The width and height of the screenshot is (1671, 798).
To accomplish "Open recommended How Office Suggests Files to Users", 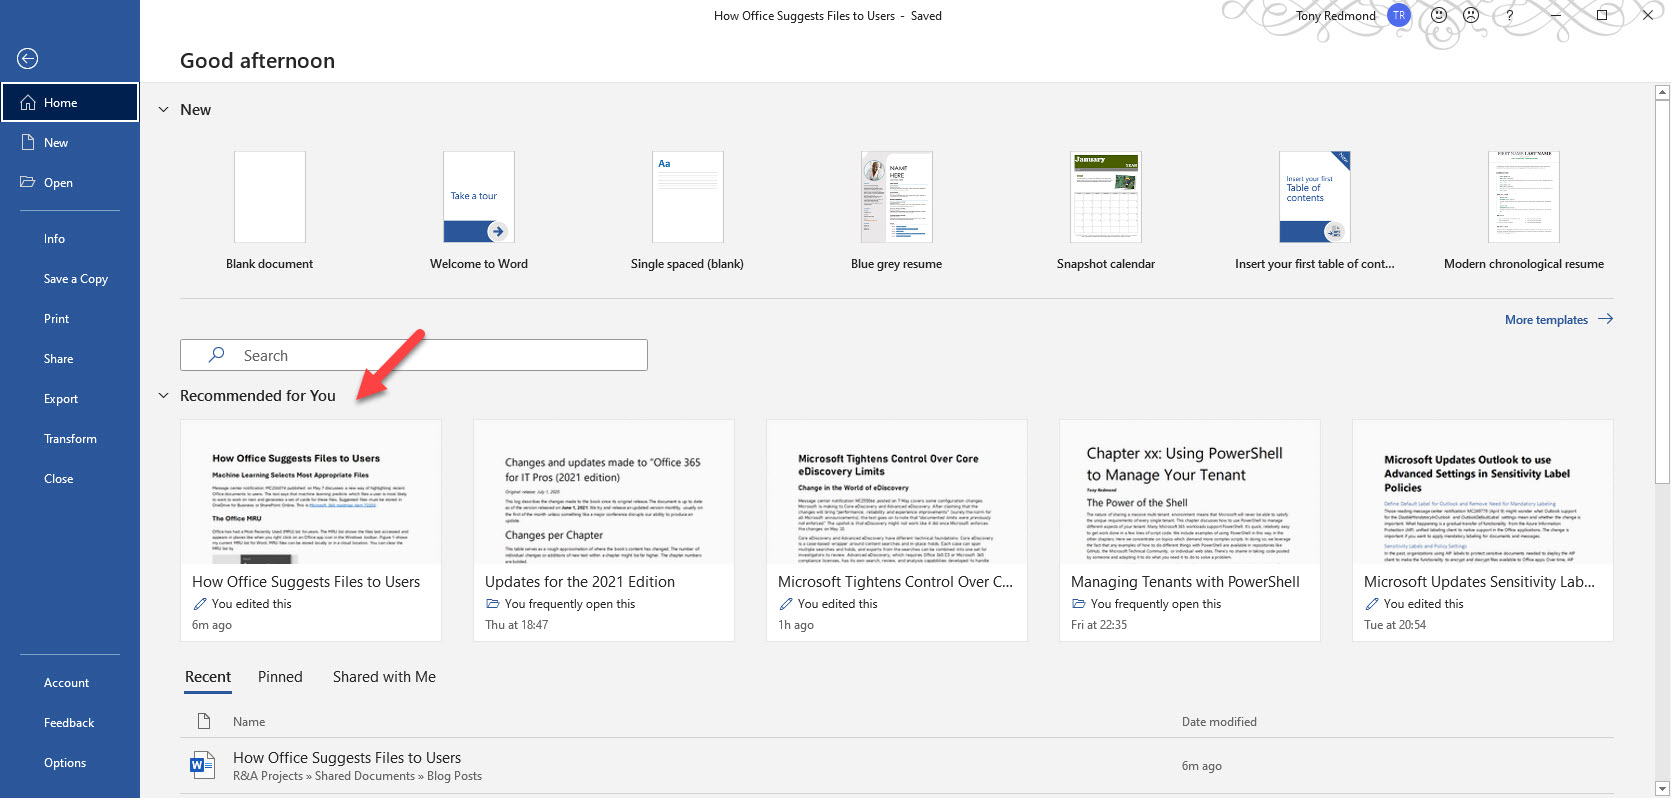I will 311,530.
